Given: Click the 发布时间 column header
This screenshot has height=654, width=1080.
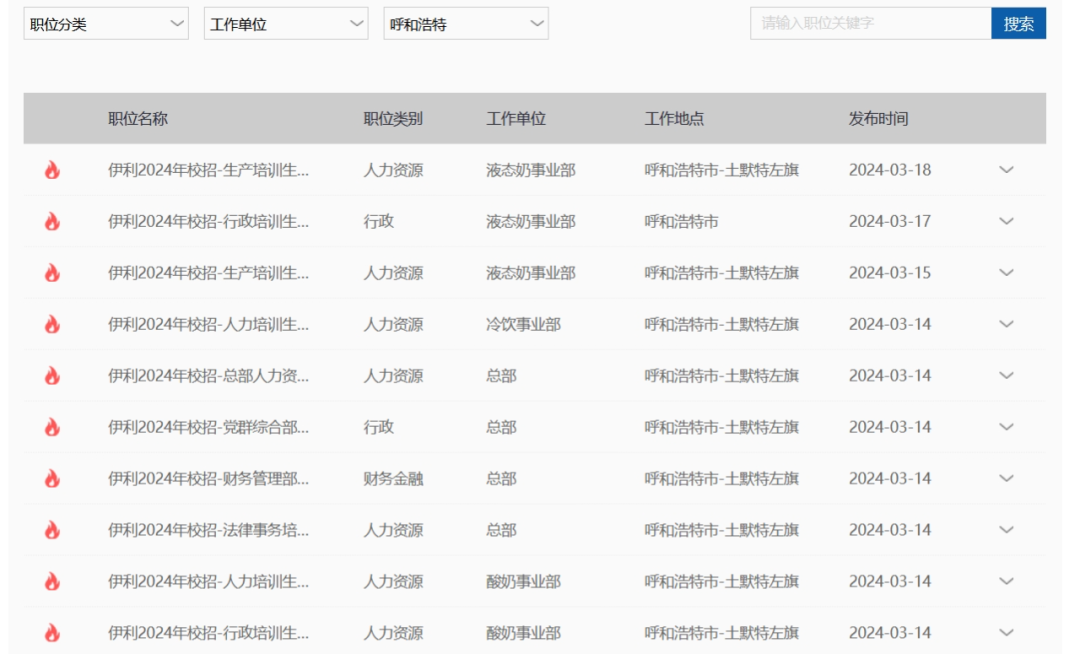Looking at the screenshot, I should 878,118.
